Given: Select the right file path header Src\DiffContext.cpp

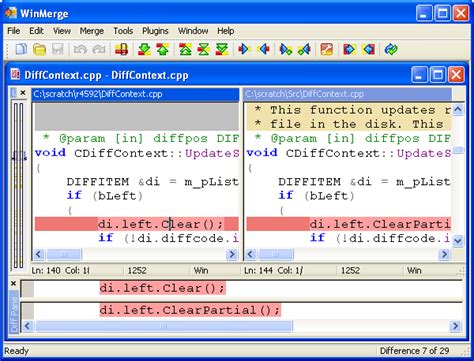Looking at the screenshot, I should [348, 94].
